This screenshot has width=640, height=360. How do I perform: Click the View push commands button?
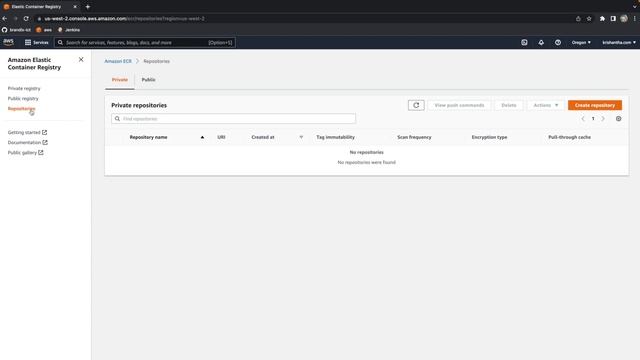[459, 105]
